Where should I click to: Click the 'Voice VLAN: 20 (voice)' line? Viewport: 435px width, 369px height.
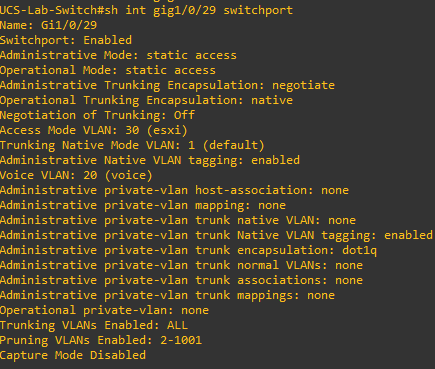point(76,175)
